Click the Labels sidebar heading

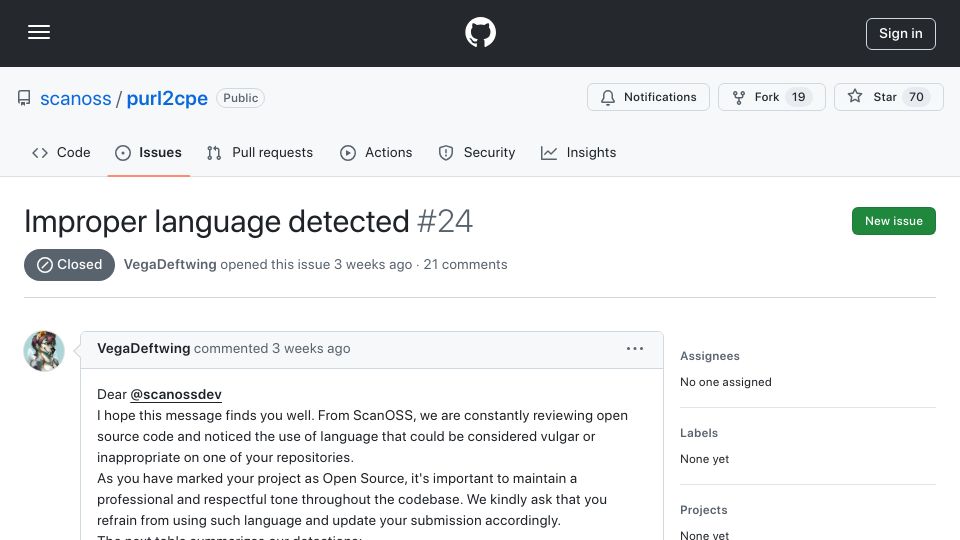tap(699, 433)
